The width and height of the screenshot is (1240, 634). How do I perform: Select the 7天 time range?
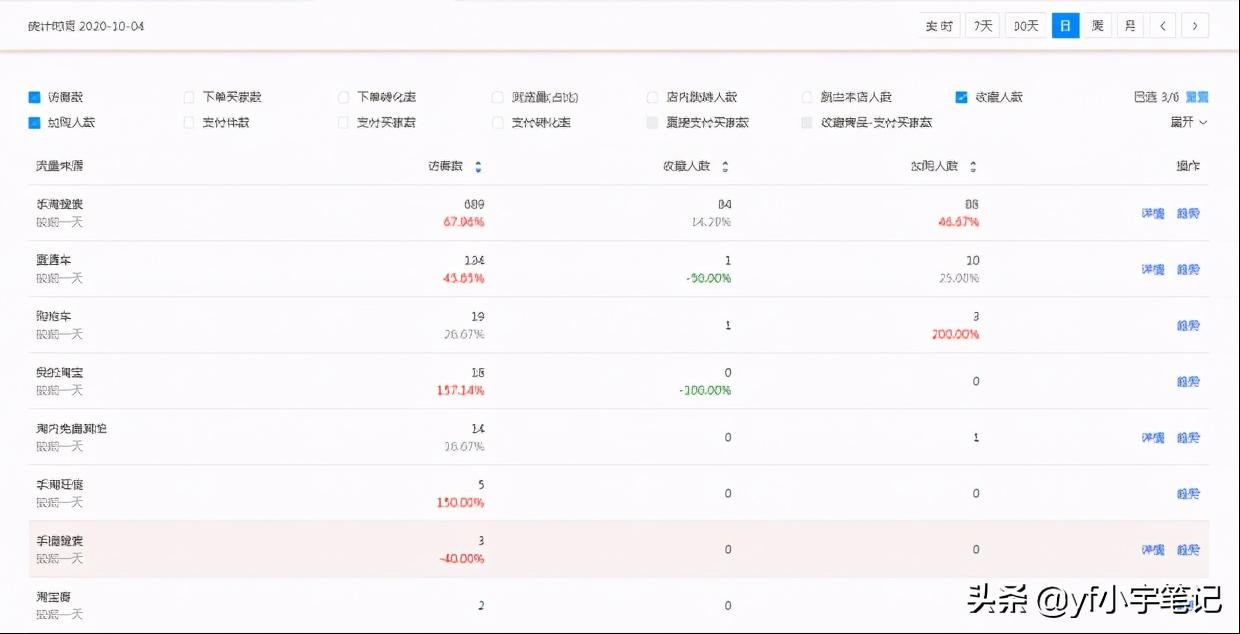click(981, 25)
